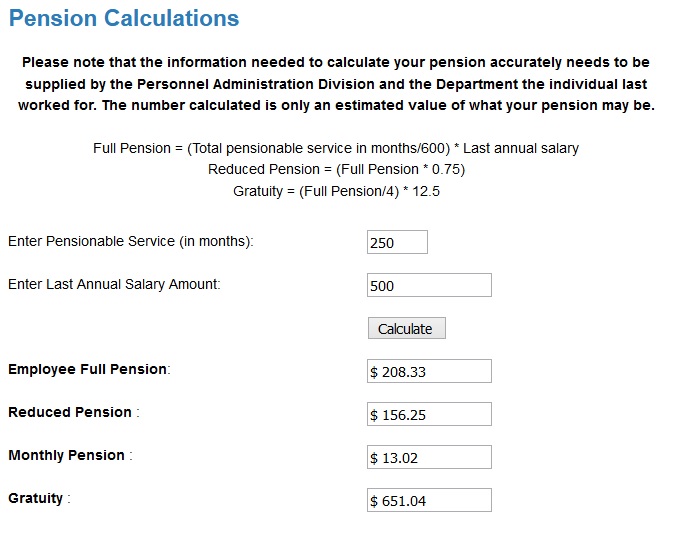Click the 'Enter Pensionable Service (in months)' label
688x546 pixels.
point(131,241)
